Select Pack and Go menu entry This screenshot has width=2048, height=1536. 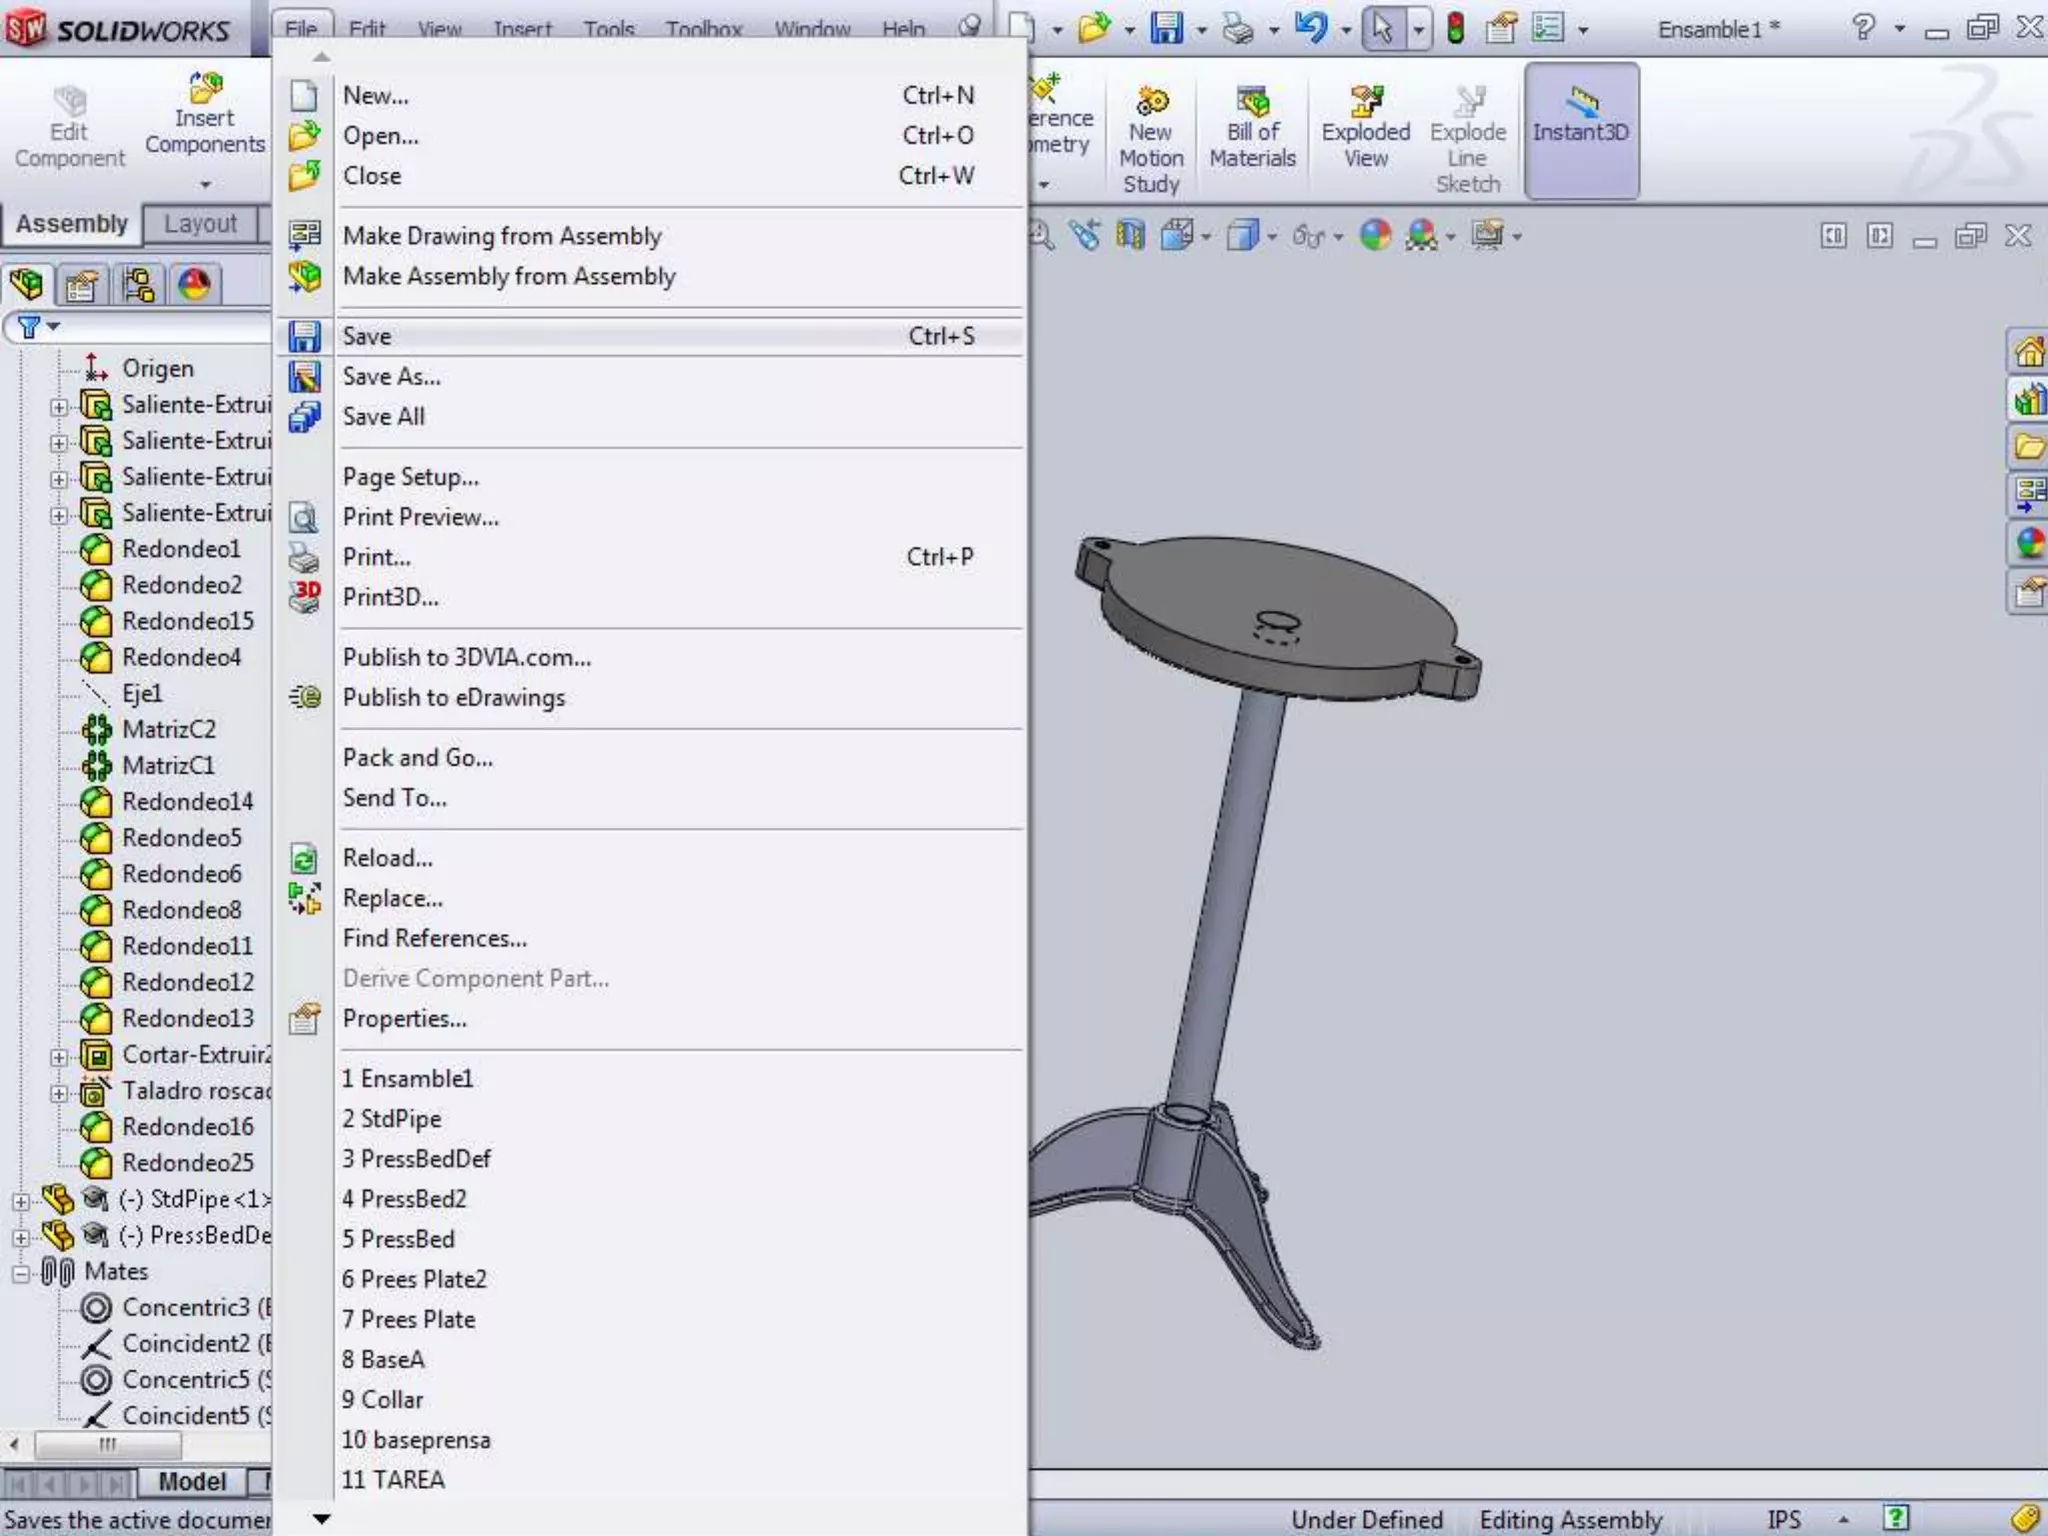click(x=417, y=758)
